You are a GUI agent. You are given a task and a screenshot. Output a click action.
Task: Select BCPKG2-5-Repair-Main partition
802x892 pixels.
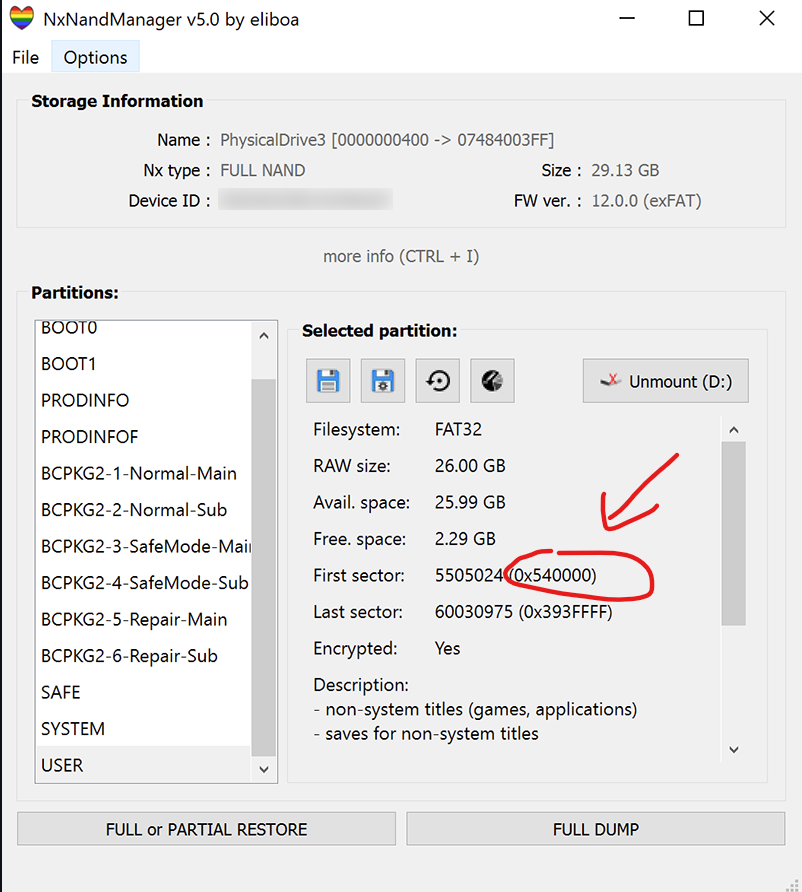click(143, 619)
